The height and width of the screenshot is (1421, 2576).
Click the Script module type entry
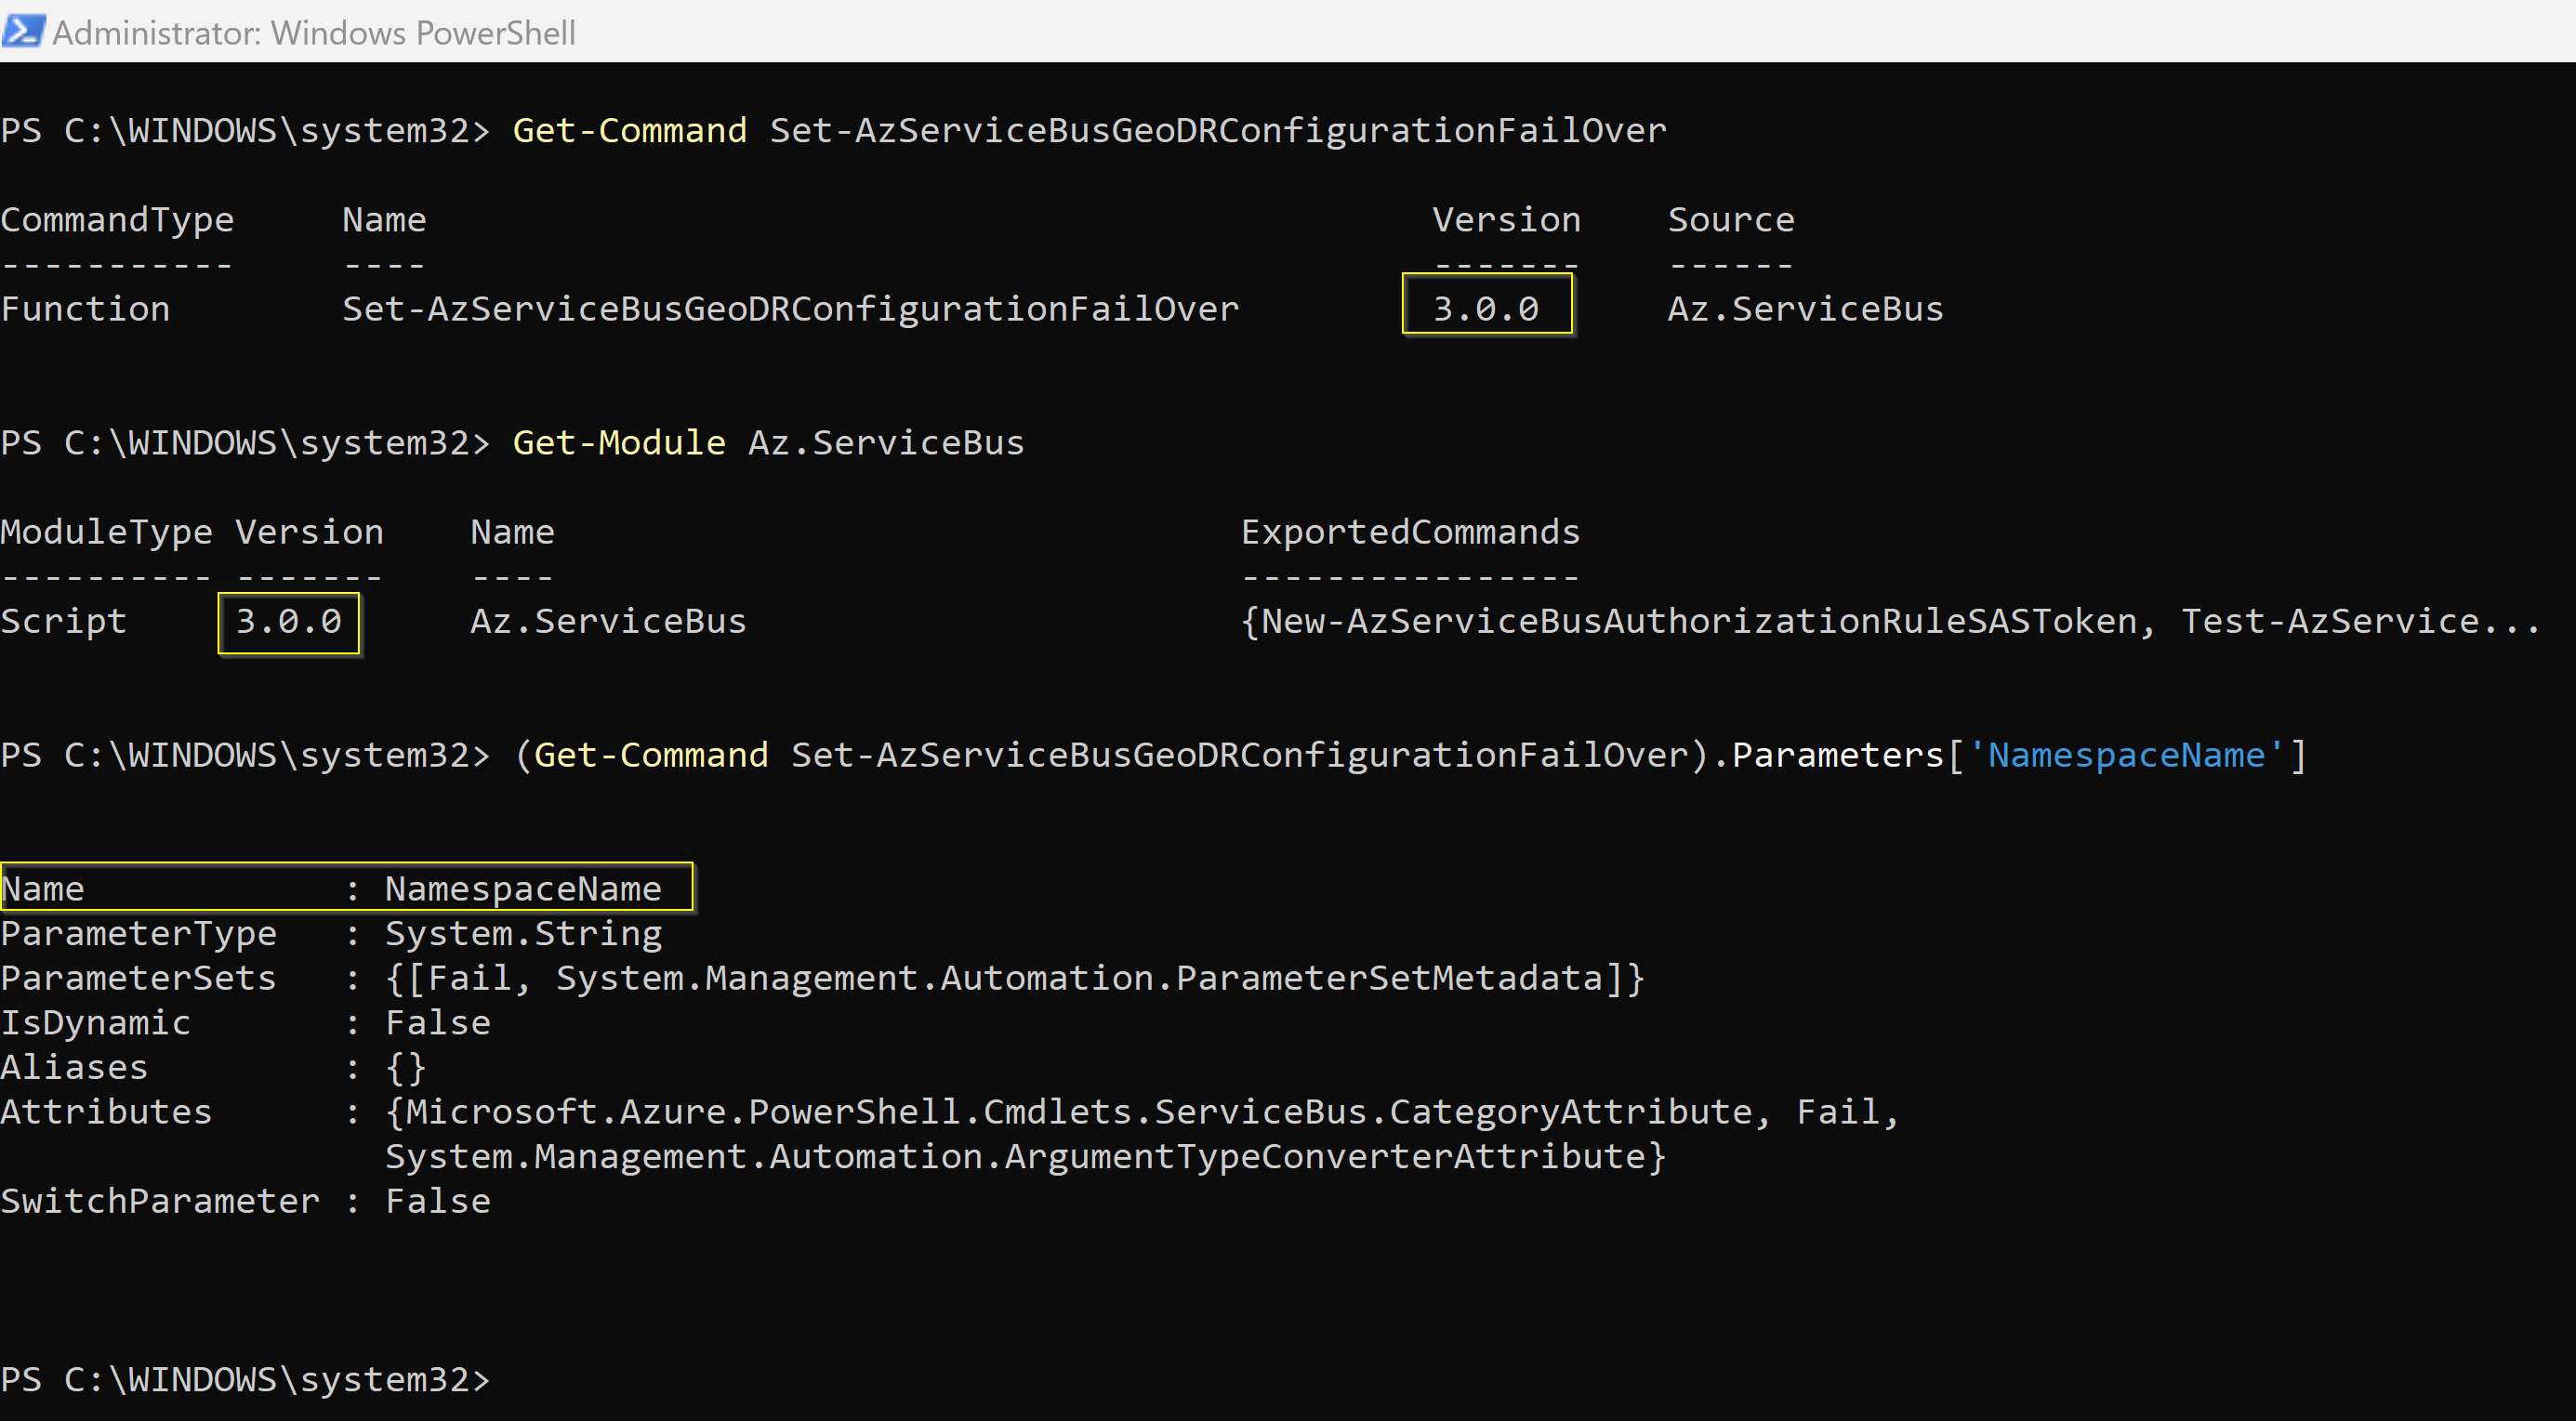click(x=64, y=620)
